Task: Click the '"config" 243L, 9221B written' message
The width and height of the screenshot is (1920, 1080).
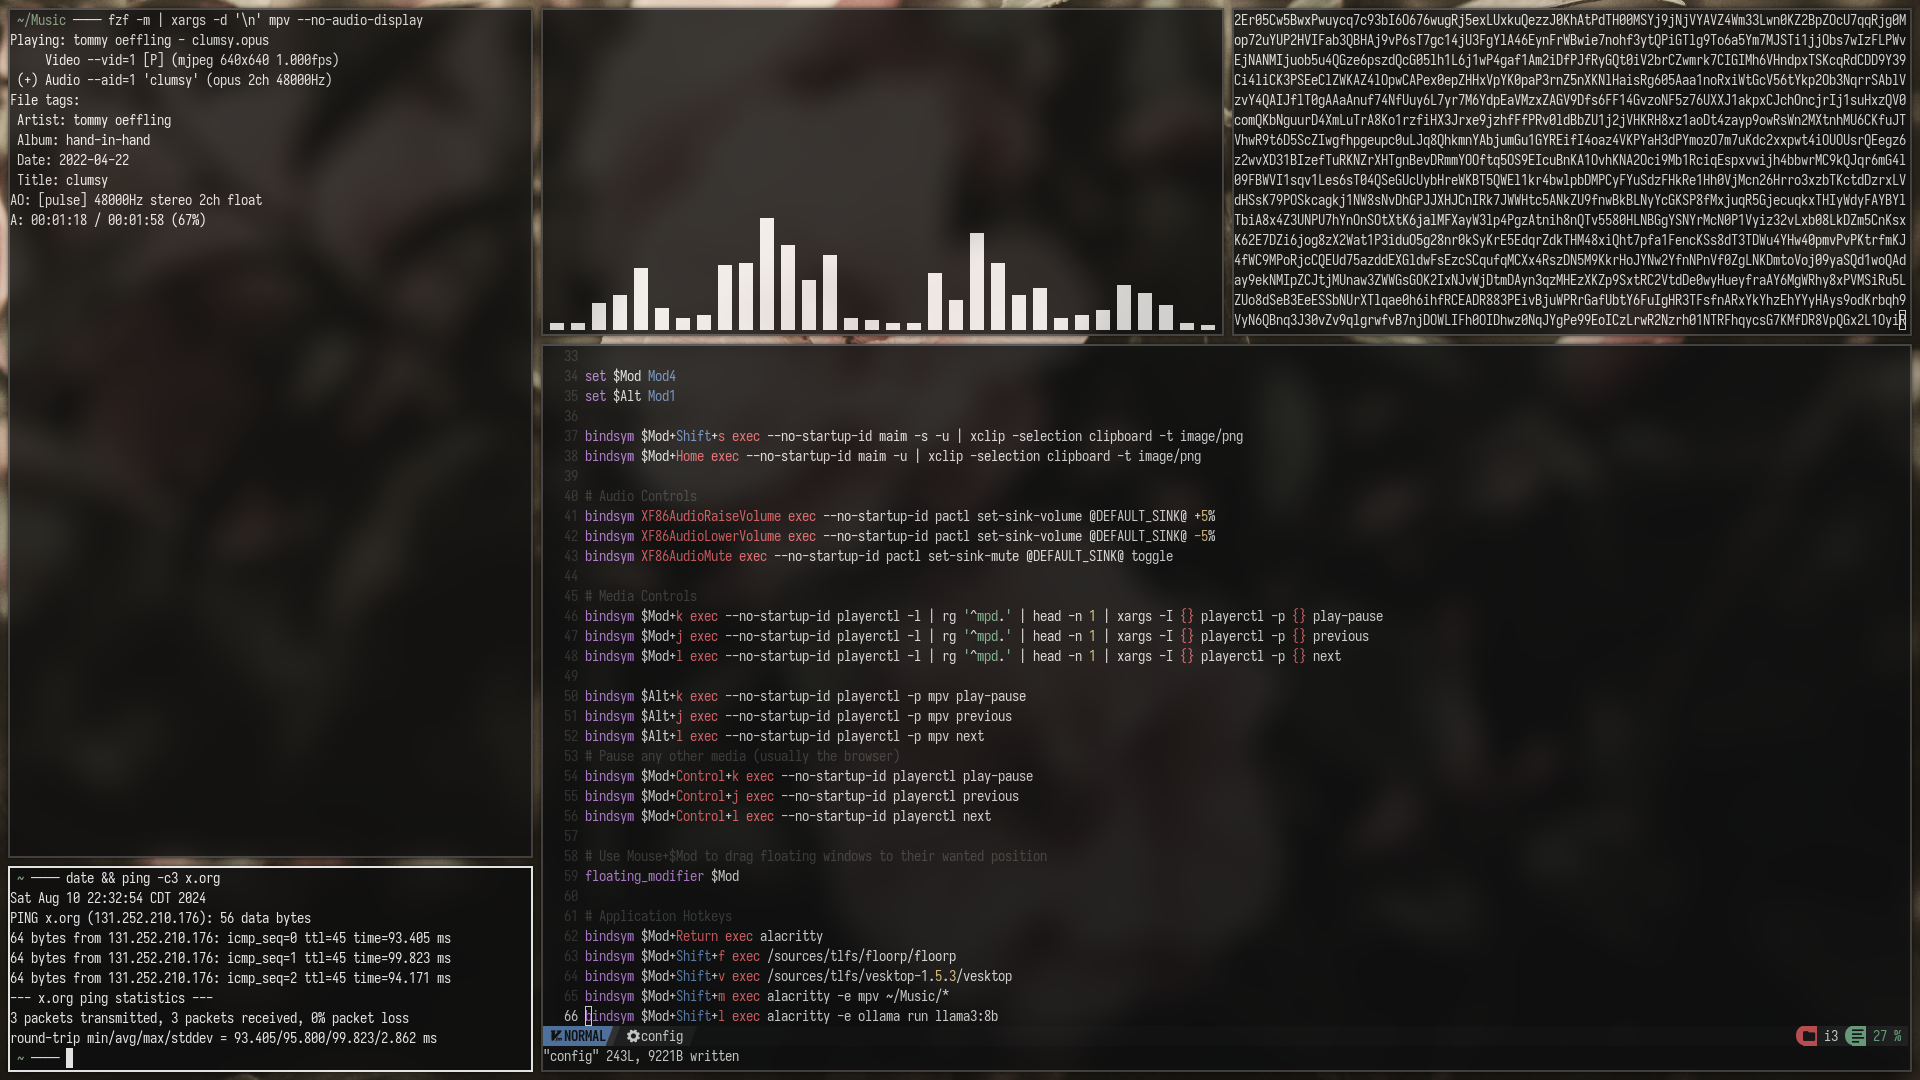Action: tap(641, 1056)
